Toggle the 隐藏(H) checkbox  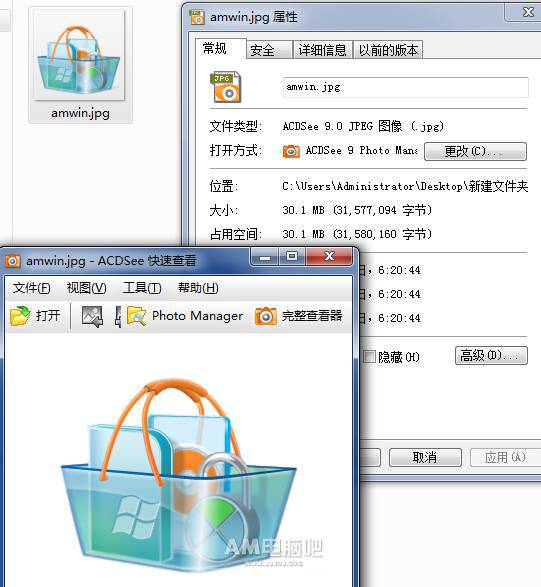point(369,356)
